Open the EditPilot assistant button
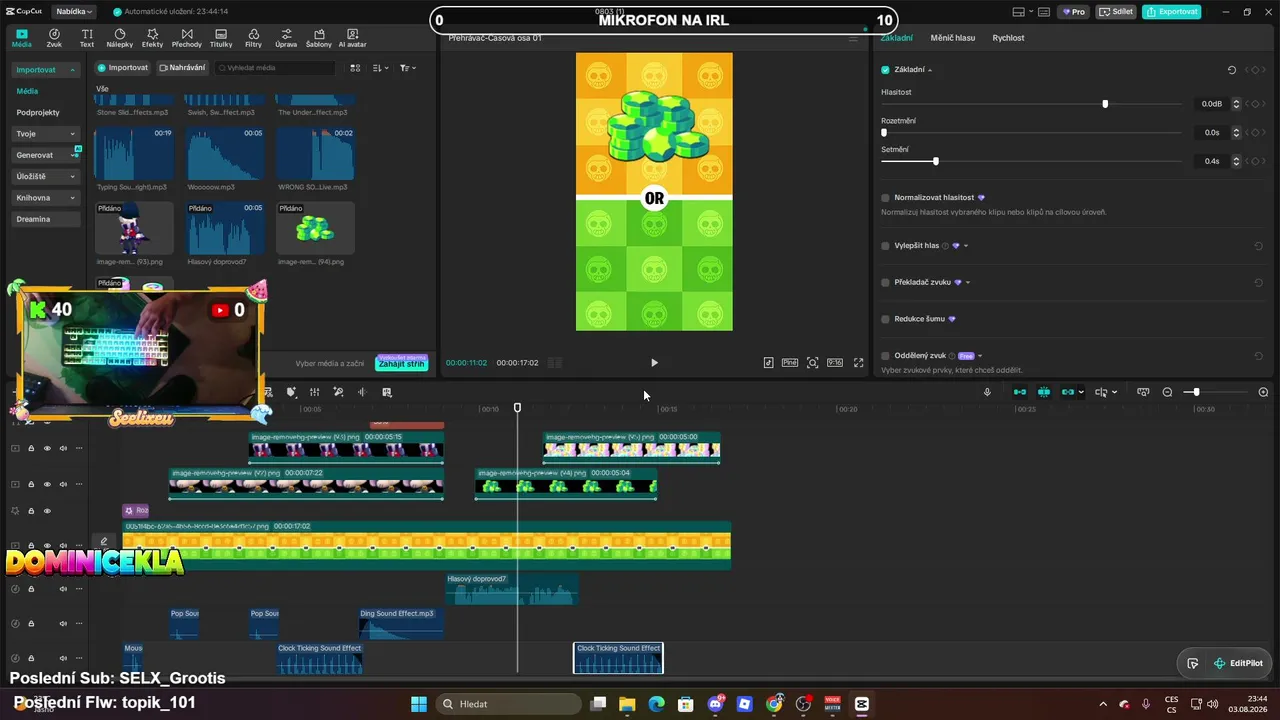This screenshot has width=1280, height=720. 1238,663
